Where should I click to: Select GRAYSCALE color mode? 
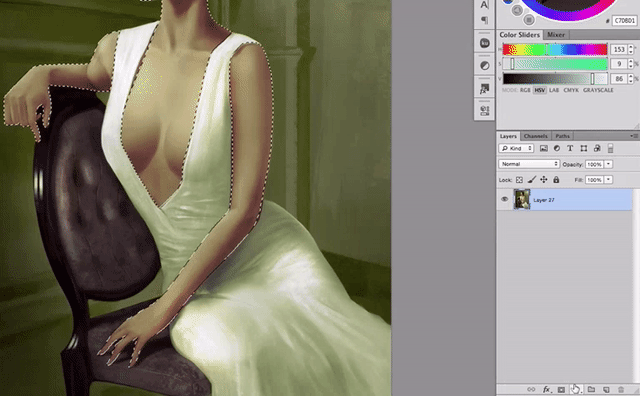click(x=598, y=90)
